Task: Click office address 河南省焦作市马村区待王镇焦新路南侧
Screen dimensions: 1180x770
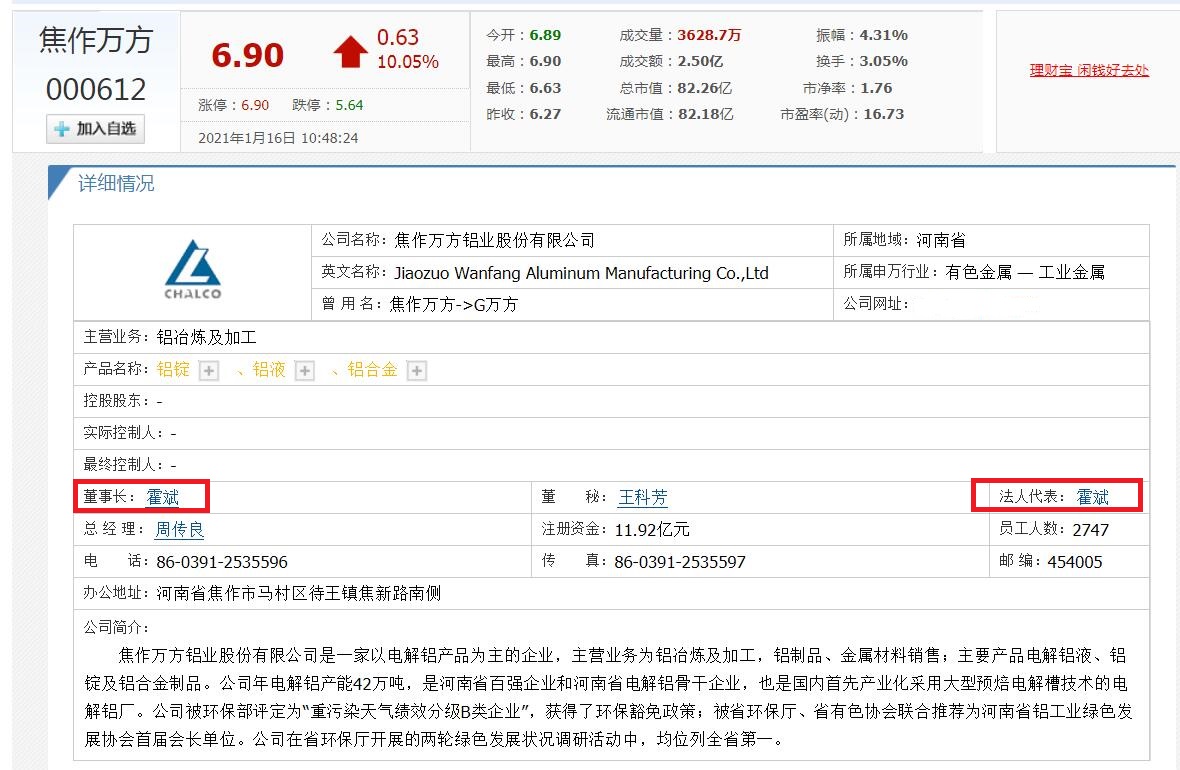Action: (x=299, y=594)
